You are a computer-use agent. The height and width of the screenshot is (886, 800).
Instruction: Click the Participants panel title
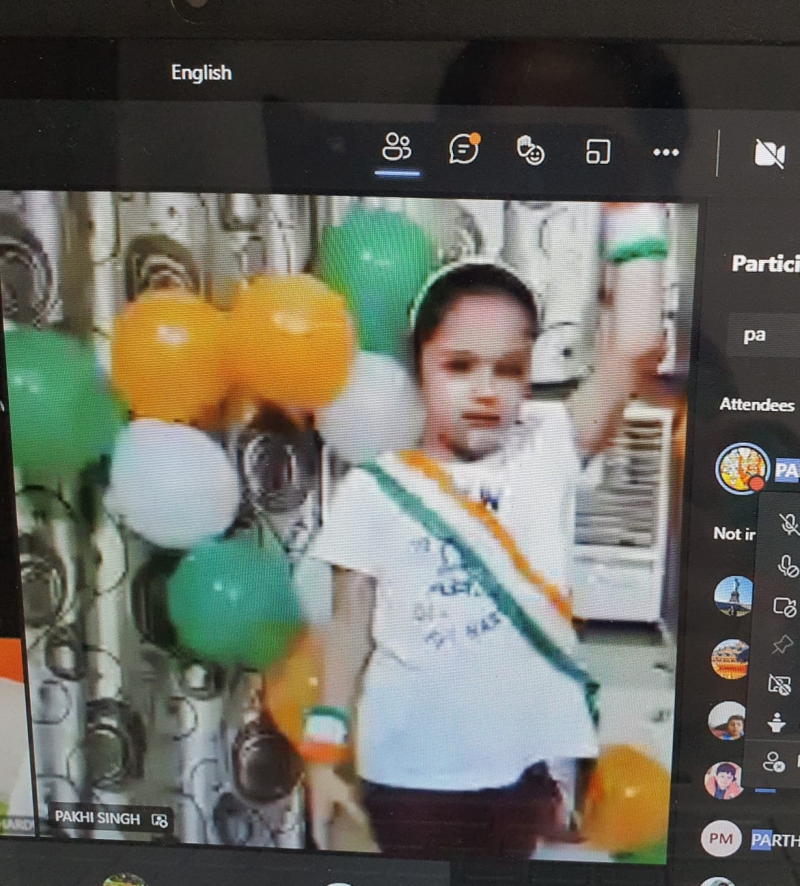766,263
